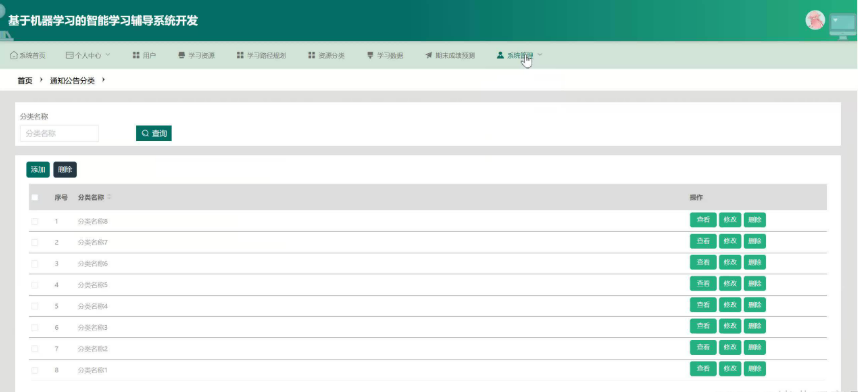Tick the select-all checkbox in the table header
Viewport: 858px width, 392px height.
tap(35, 197)
